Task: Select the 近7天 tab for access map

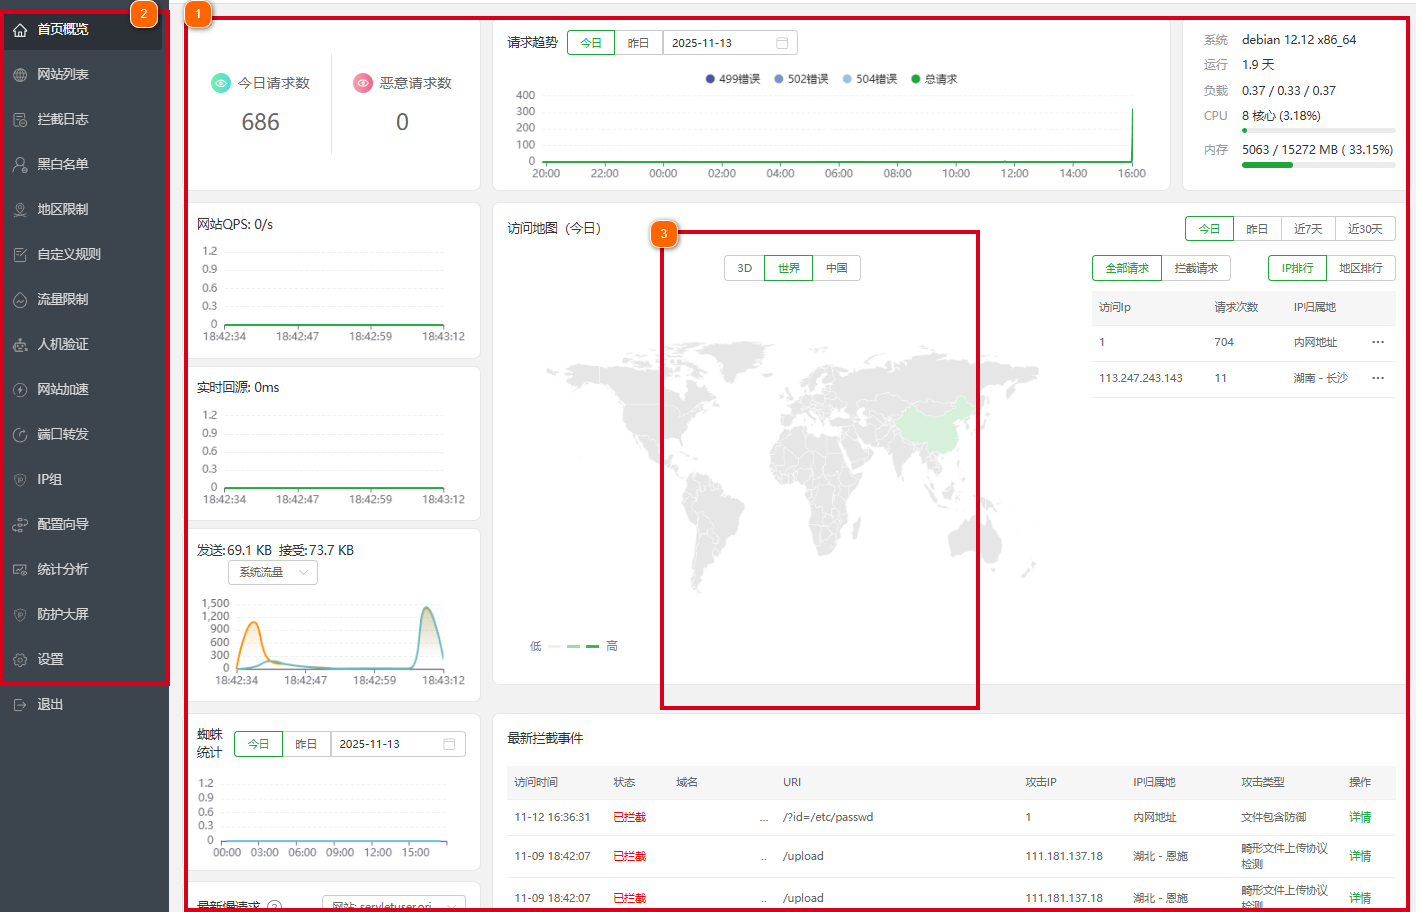Action: [x=1307, y=229]
